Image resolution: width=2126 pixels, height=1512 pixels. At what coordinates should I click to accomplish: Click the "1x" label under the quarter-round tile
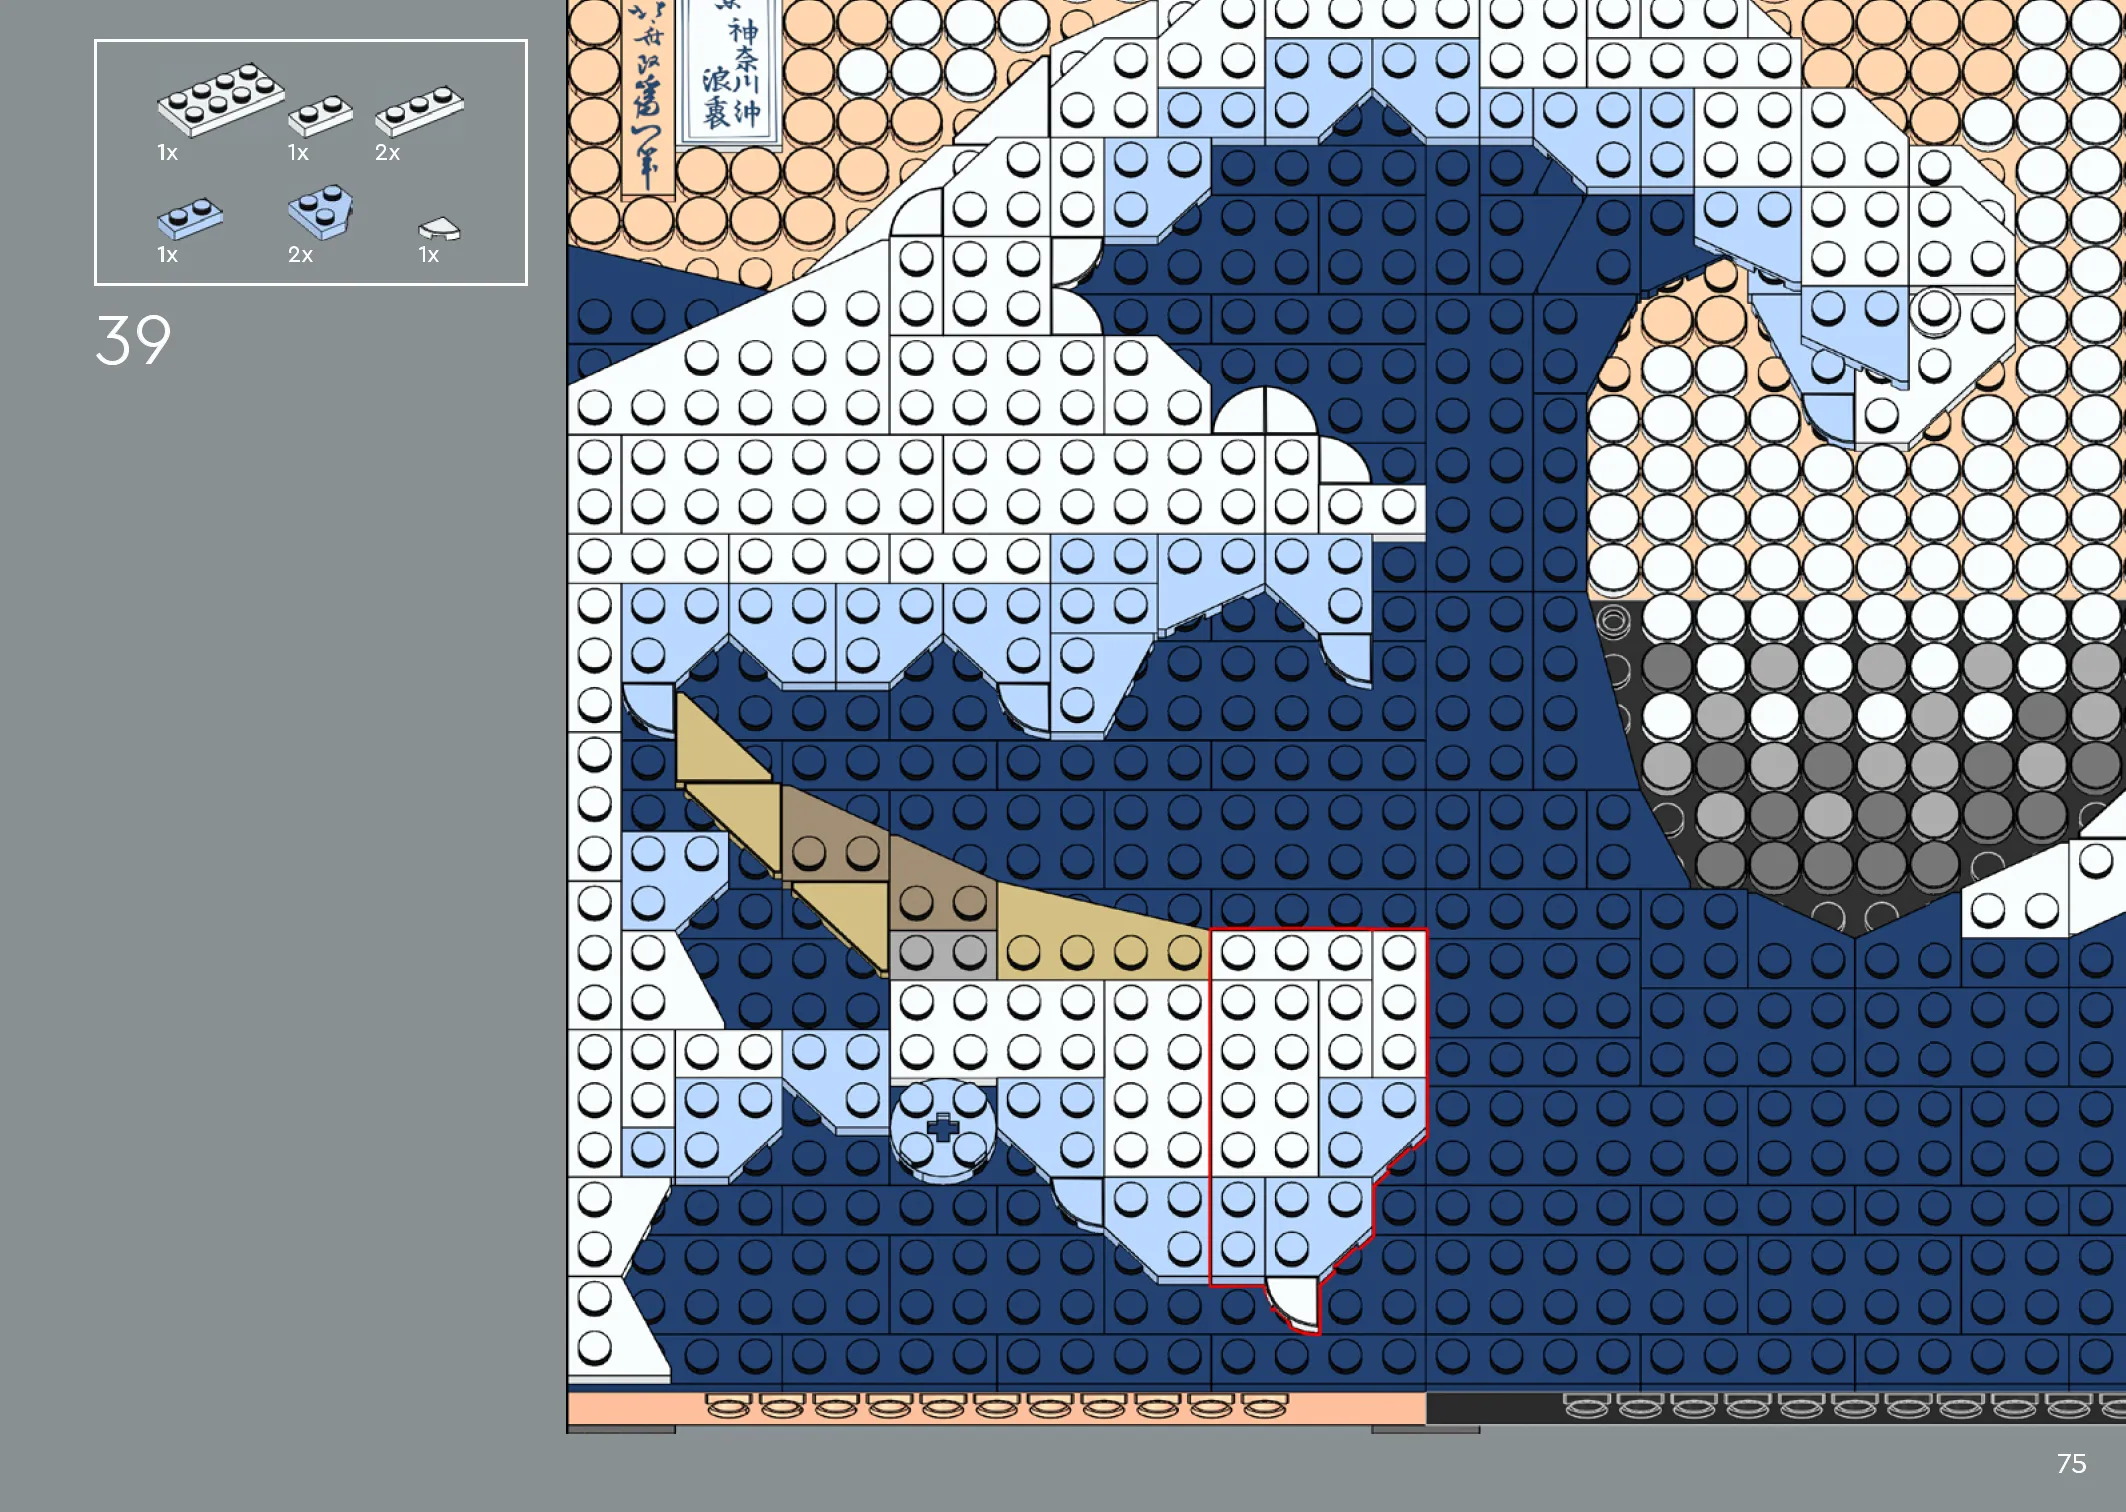pos(428,255)
